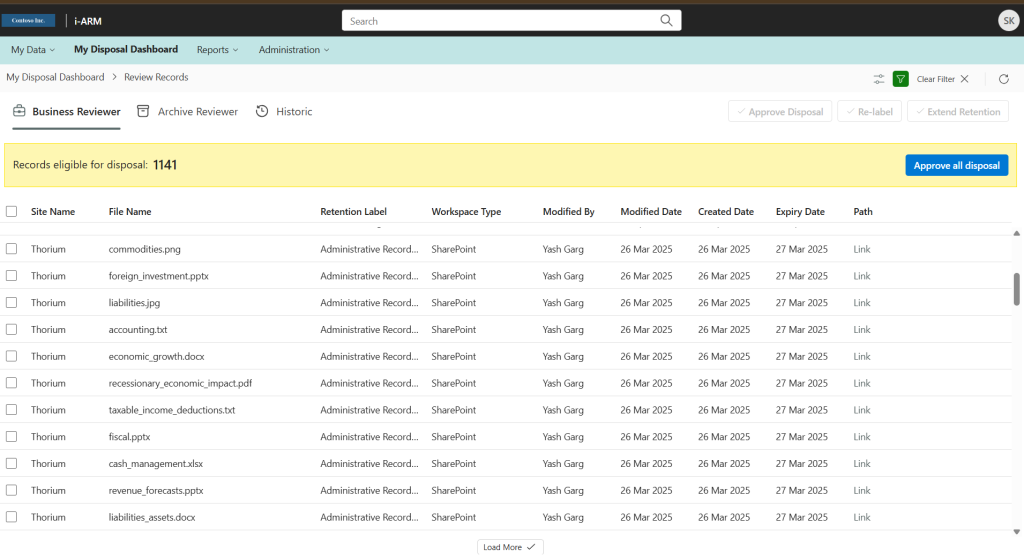
Task: Click the Load More button label
Action: pos(502,547)
